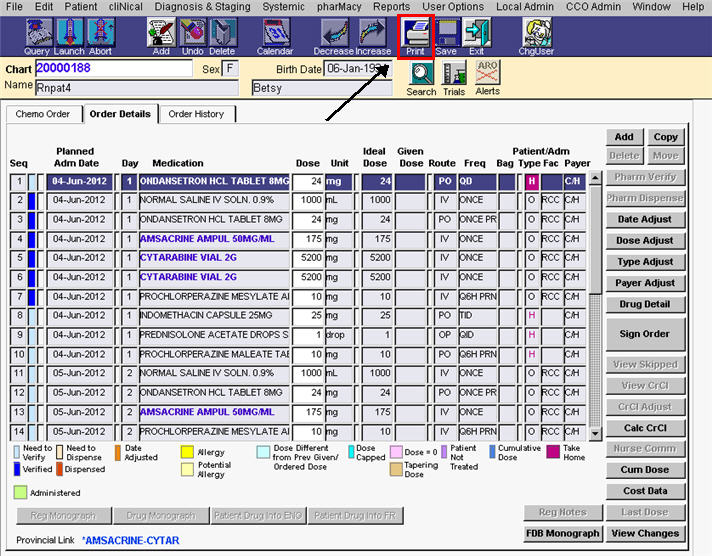The width and height of the screenshot is (712, 556).
Task: Click the Verified blue status box in row 6
Action: click(x=31, y=277)
